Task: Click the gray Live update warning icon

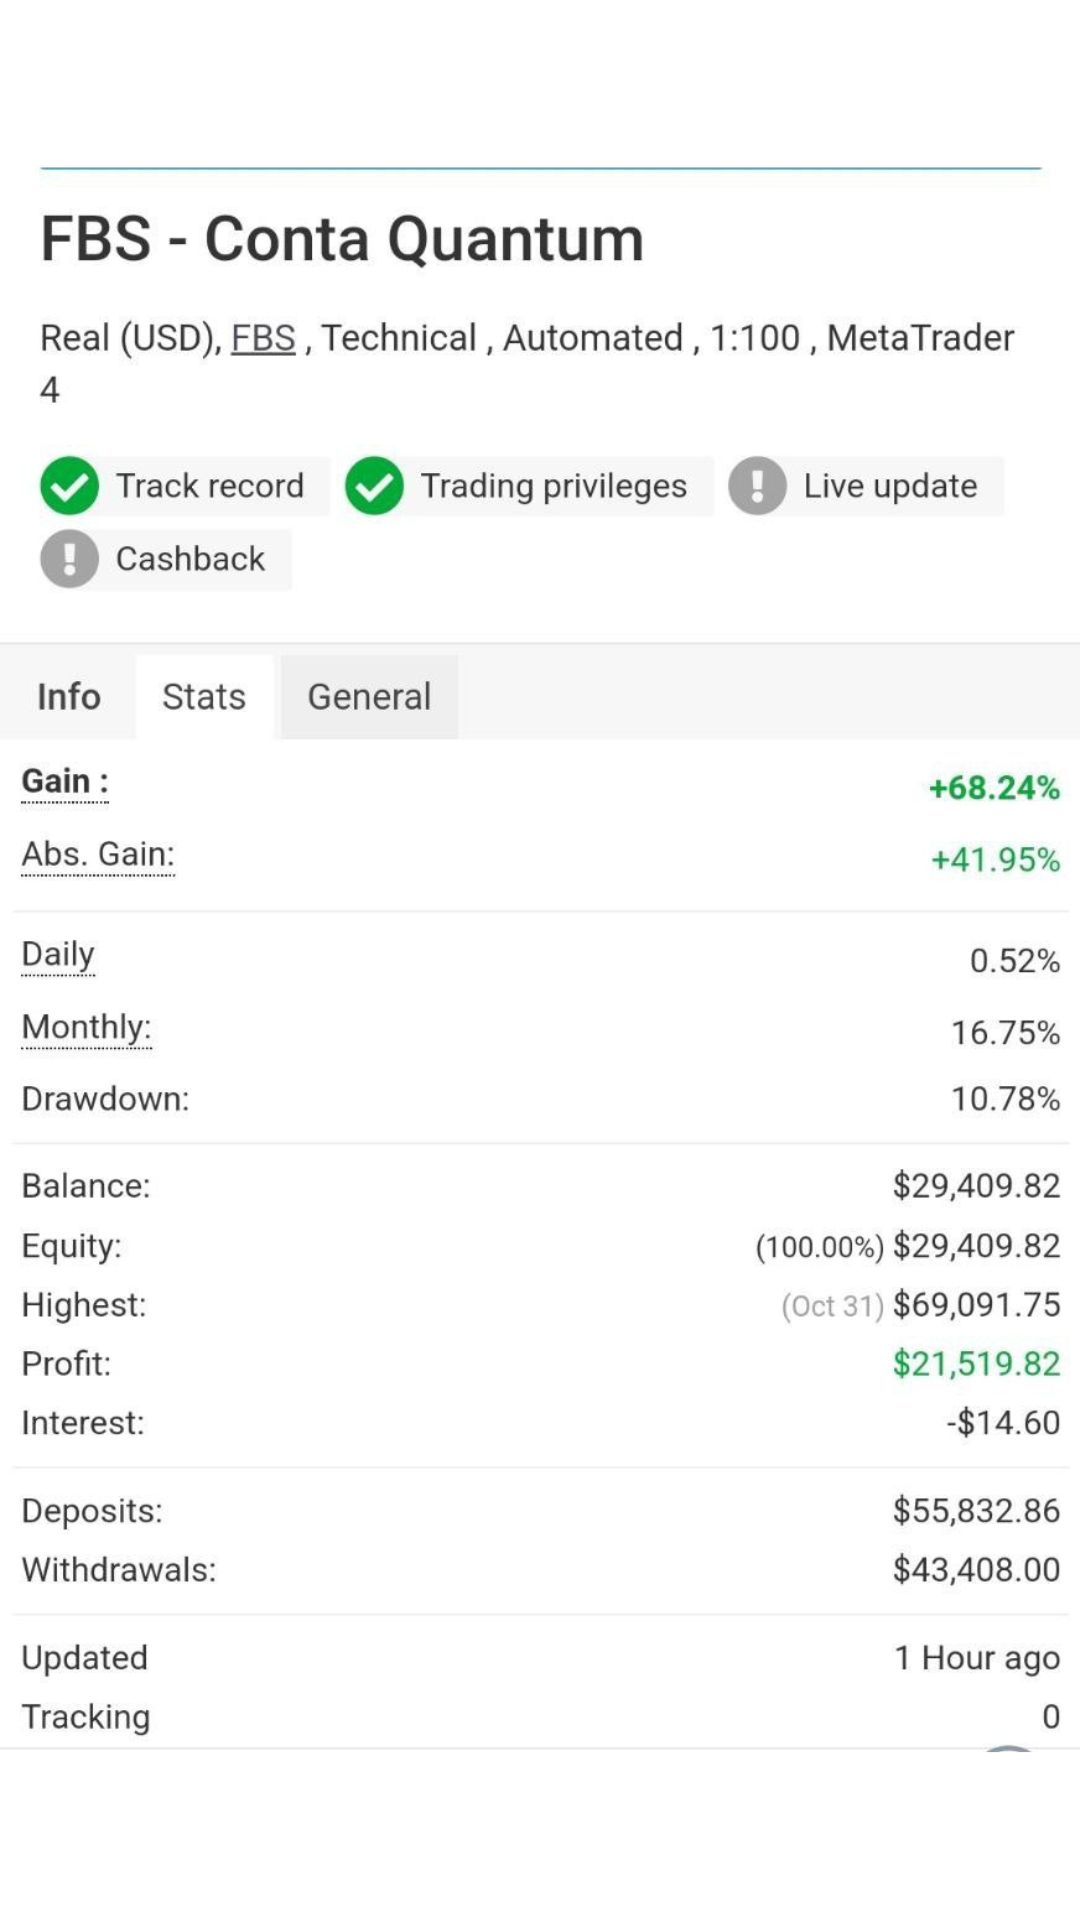Action: [757, 486]
